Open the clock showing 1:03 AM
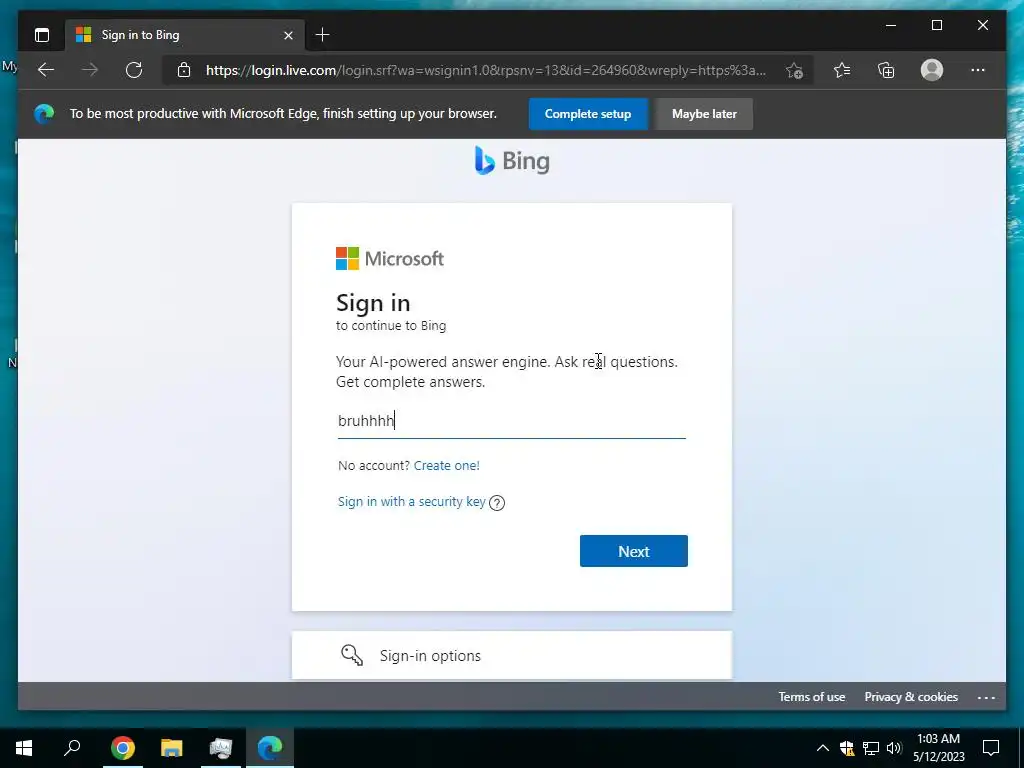This screenshot has height=768, width=1024. (x=938, y=748)
